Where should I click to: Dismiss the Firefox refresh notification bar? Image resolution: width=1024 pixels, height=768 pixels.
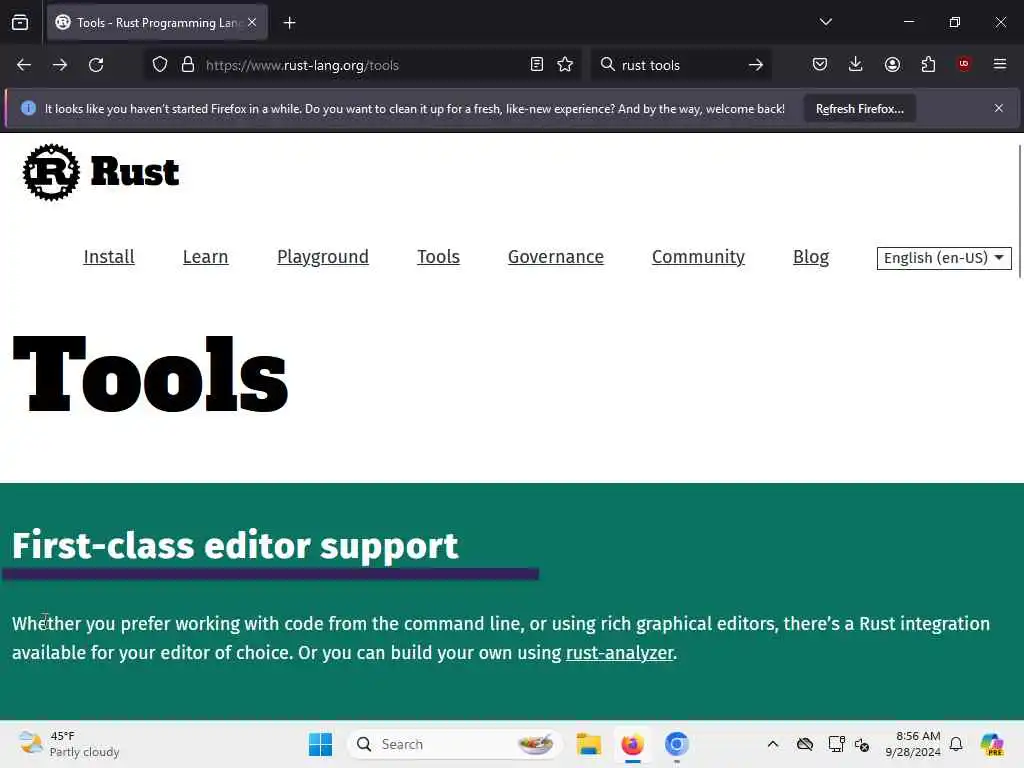(x=999, y=108)
